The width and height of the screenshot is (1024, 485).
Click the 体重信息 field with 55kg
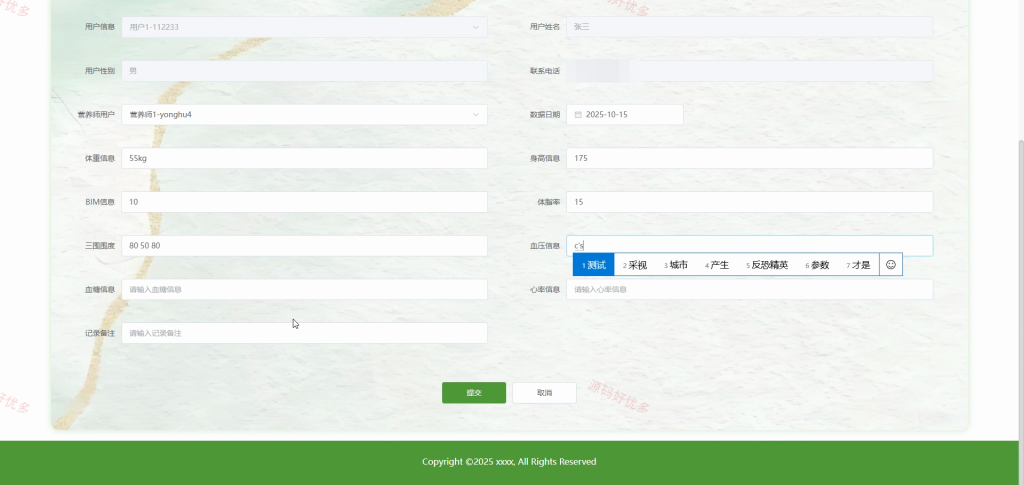(x=304, y=158)
